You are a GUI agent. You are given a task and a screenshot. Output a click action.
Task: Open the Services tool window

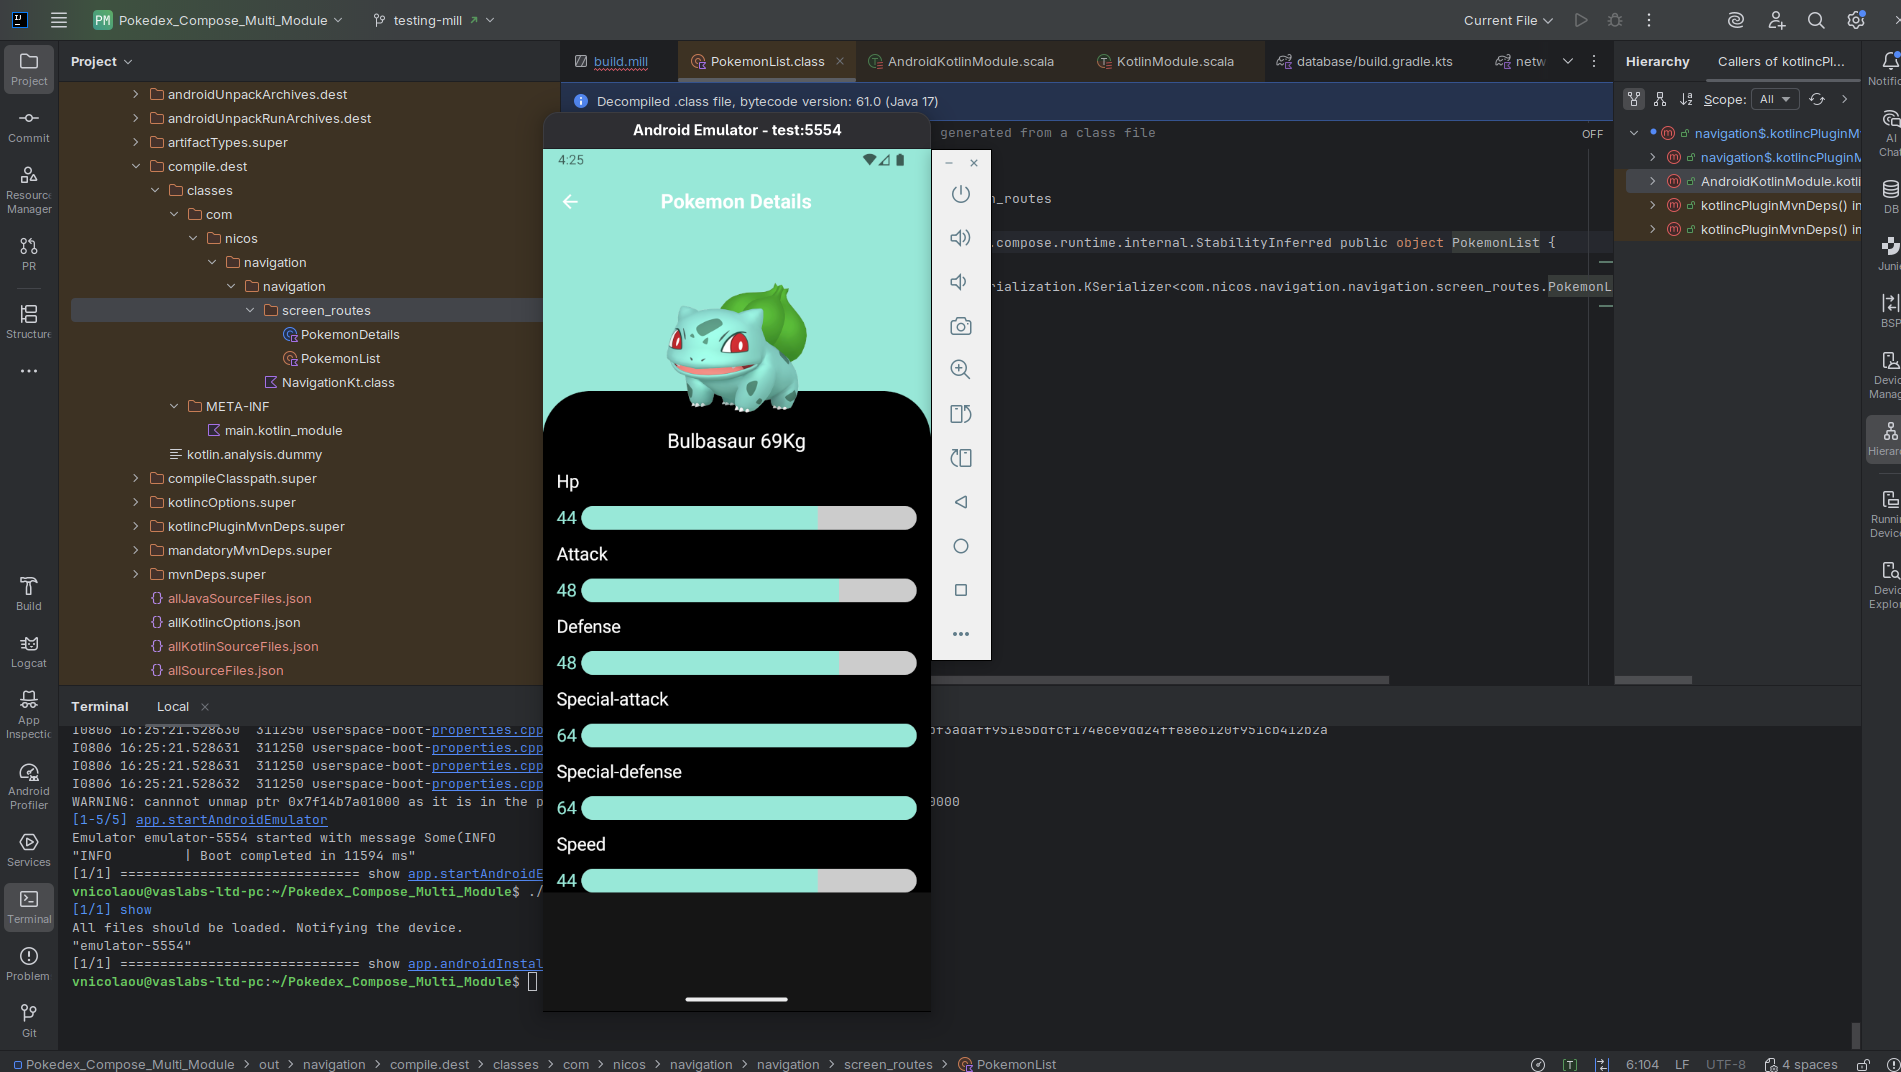29,850
